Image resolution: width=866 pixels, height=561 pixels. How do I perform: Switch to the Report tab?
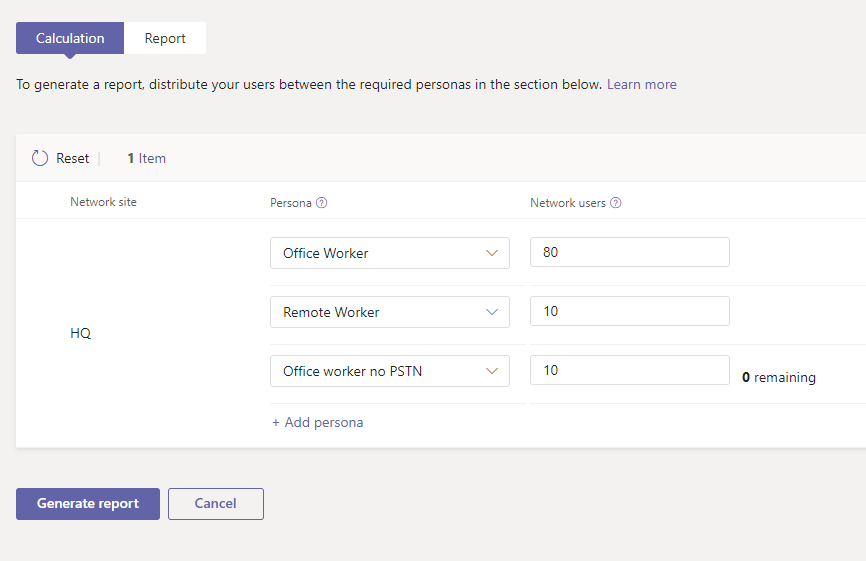[x=165, y=38]
